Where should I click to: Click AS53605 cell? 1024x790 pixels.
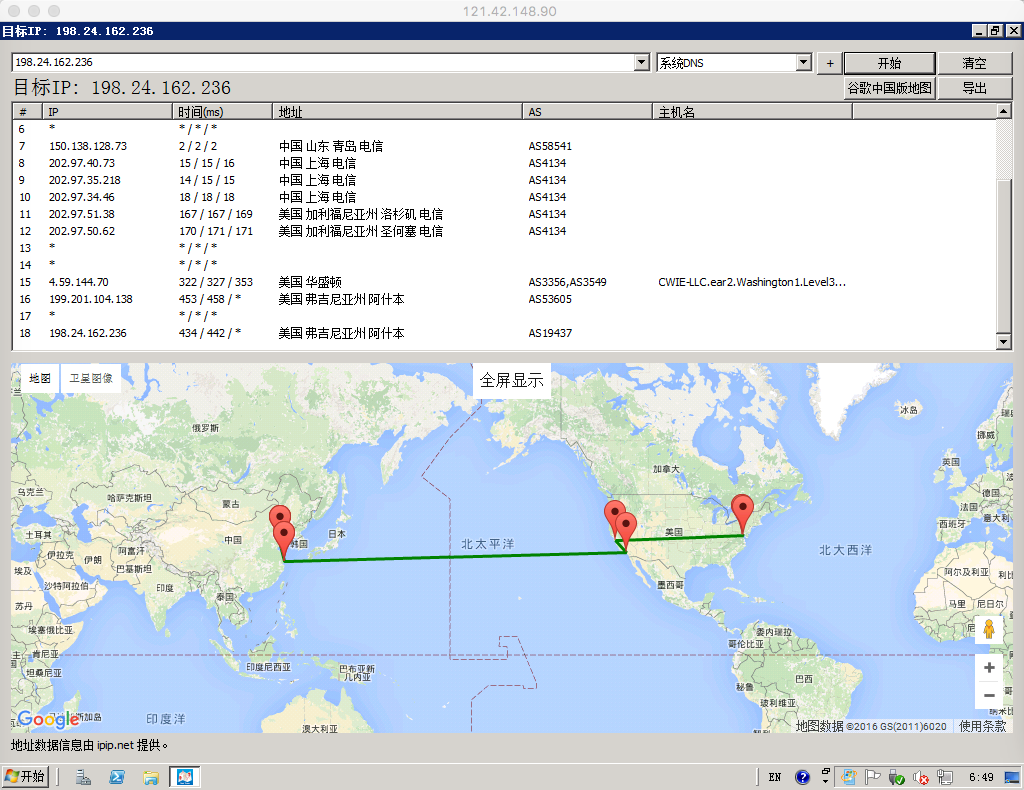549,299
